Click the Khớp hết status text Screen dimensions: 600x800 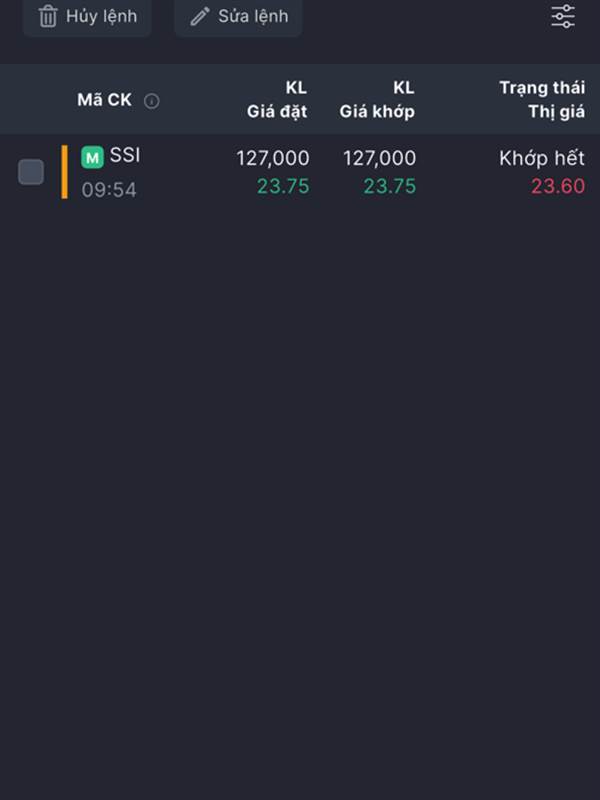(x=542, y=158)
